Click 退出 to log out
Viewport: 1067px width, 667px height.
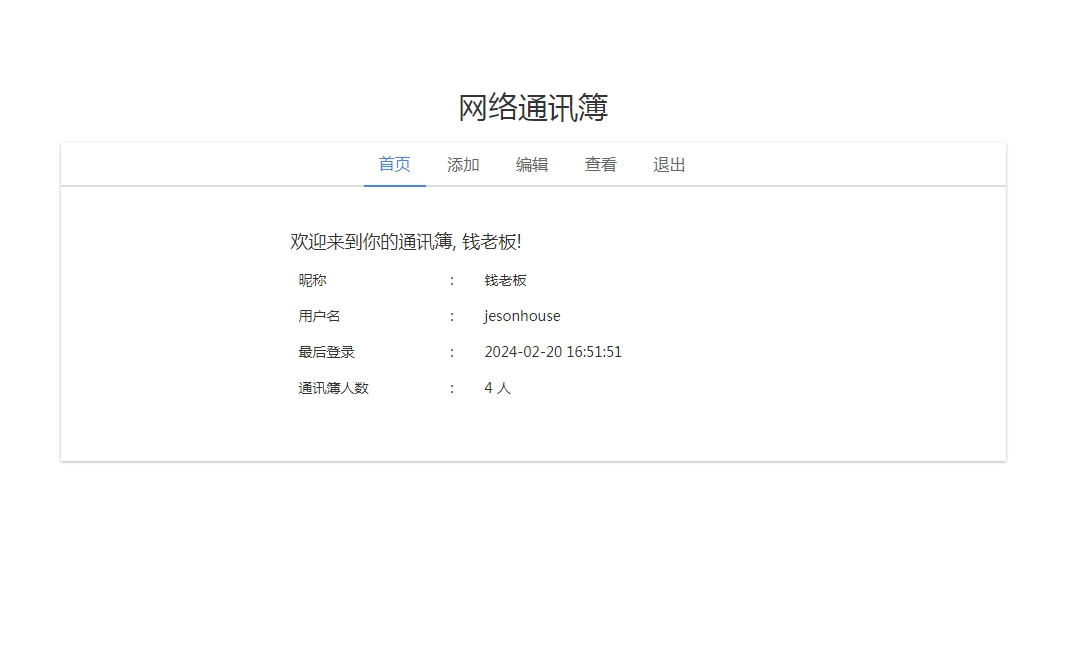click(670, 165)
